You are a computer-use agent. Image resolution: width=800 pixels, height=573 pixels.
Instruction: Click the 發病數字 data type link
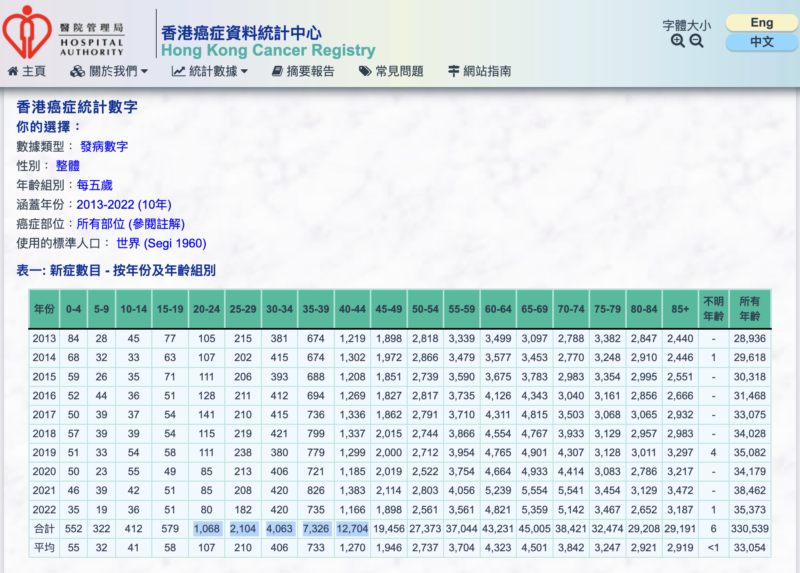tap(104, 146)
